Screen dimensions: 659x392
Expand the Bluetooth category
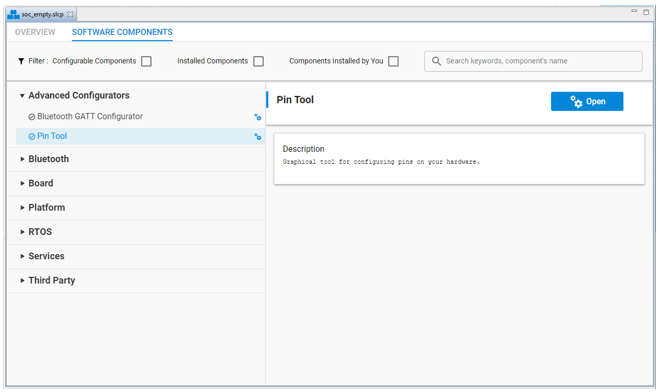pyautogui.click(x=22, y=159)
